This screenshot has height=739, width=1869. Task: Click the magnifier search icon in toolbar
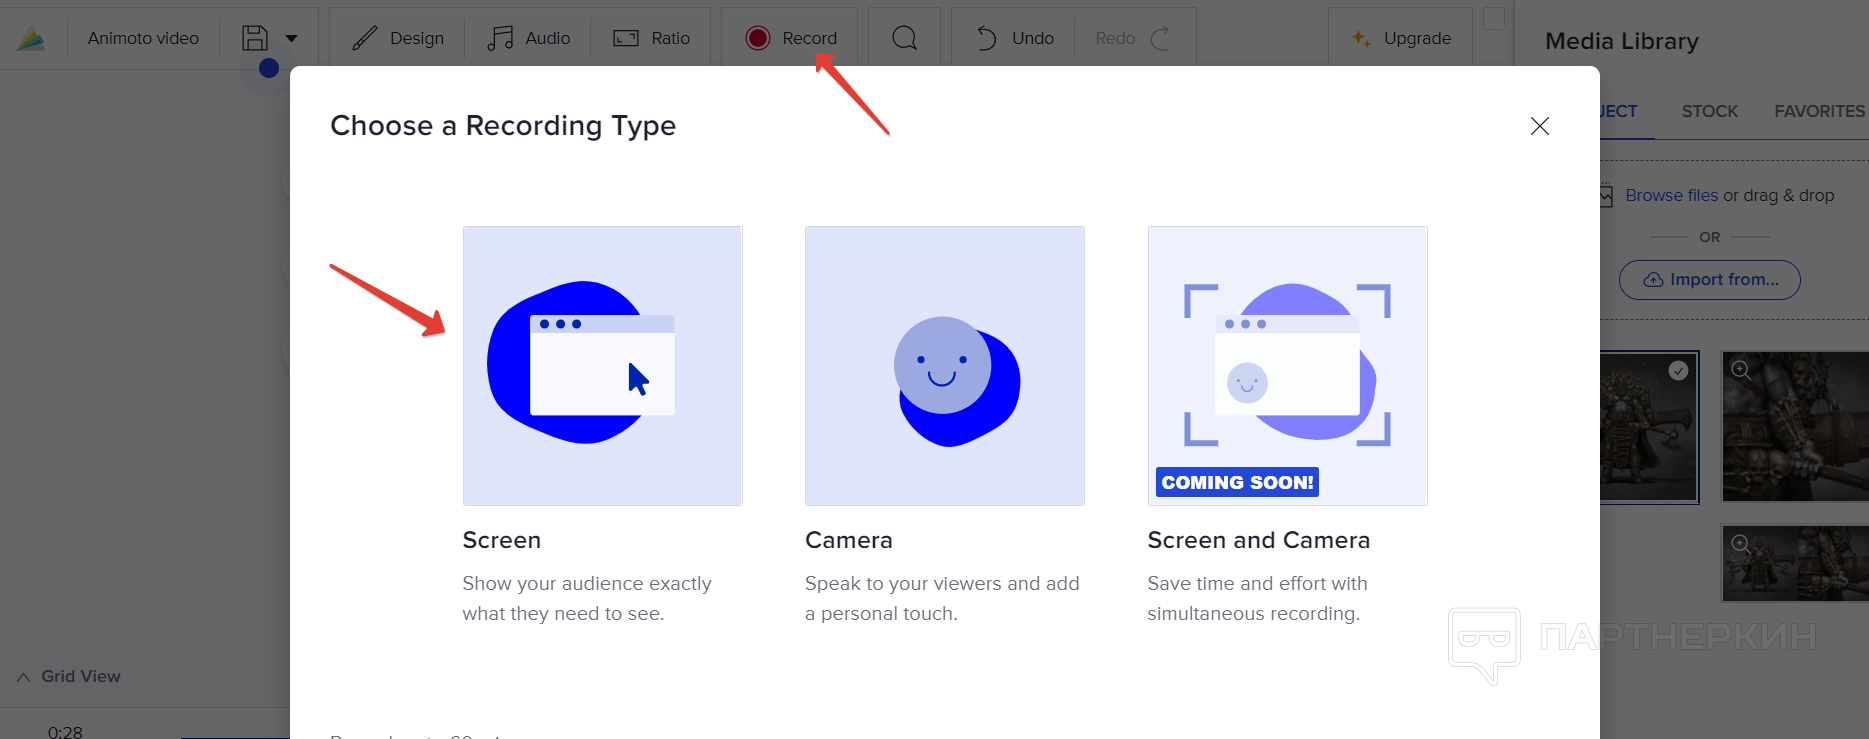pos(904,38)
